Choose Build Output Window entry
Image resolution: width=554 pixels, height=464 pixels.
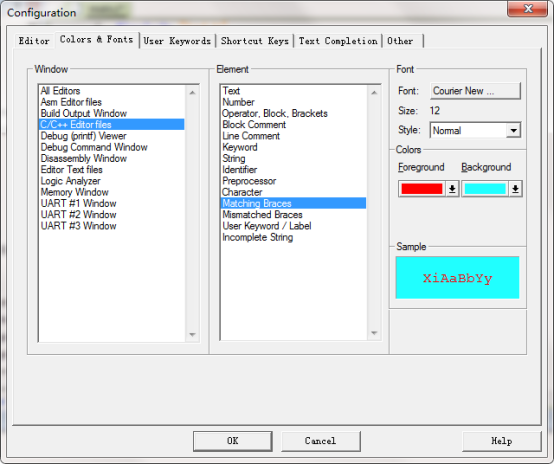(x=111, y=113)
